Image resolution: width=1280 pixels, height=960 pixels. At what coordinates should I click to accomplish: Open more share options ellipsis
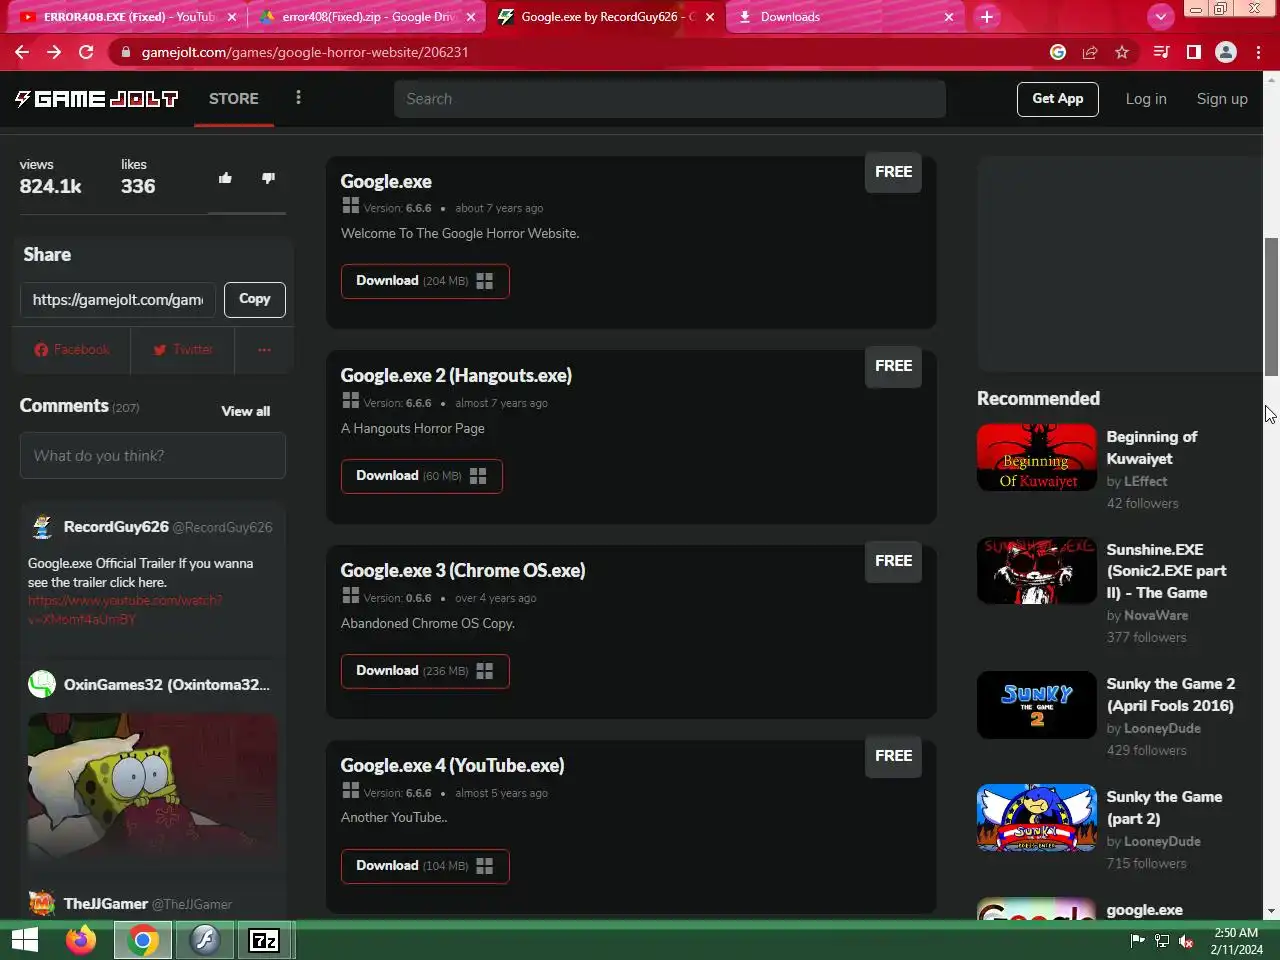264,350
